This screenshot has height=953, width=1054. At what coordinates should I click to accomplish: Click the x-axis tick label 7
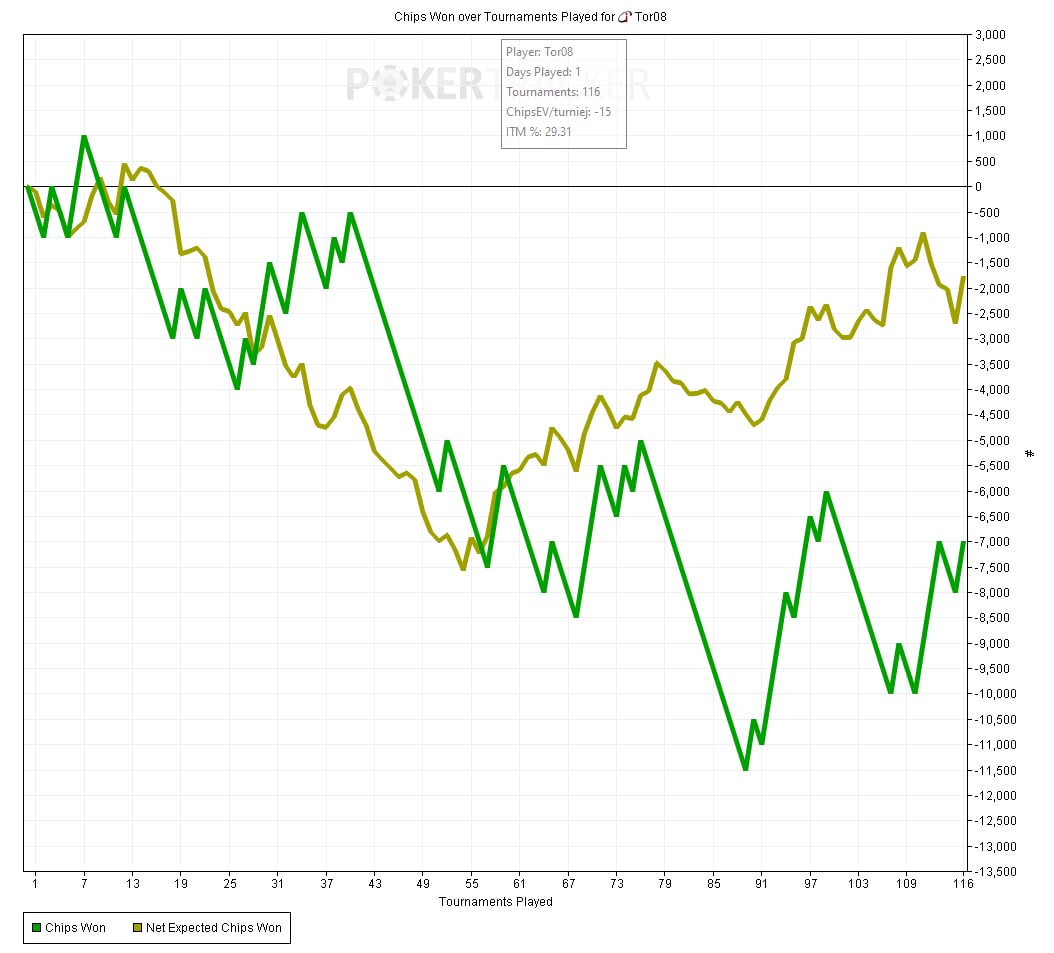click(84, 884)
